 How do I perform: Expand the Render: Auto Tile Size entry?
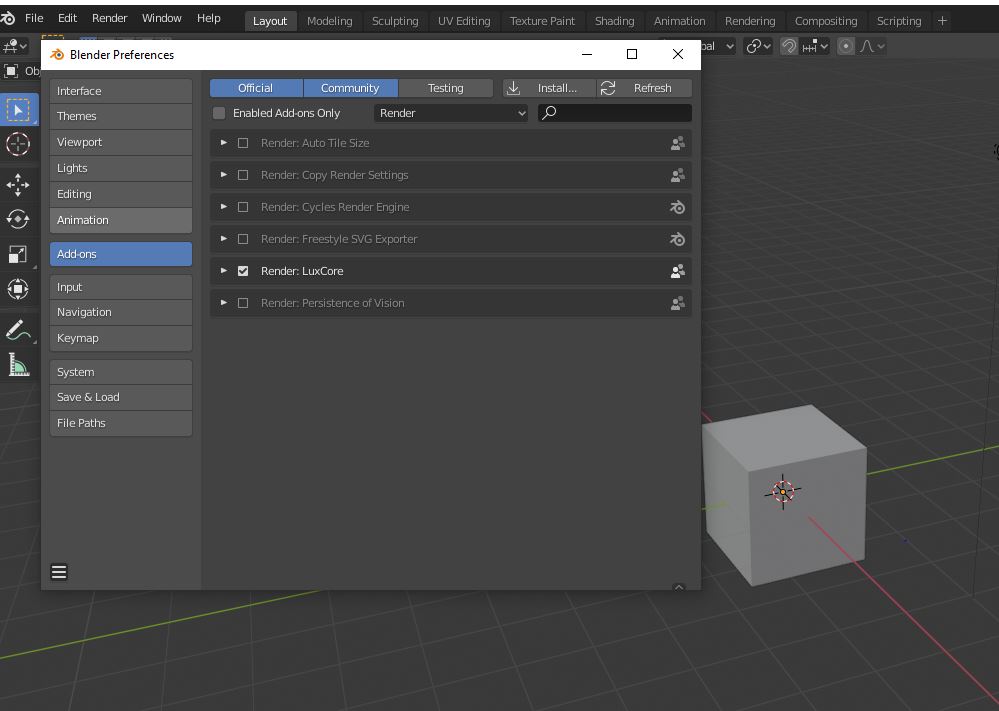(224, 143)
